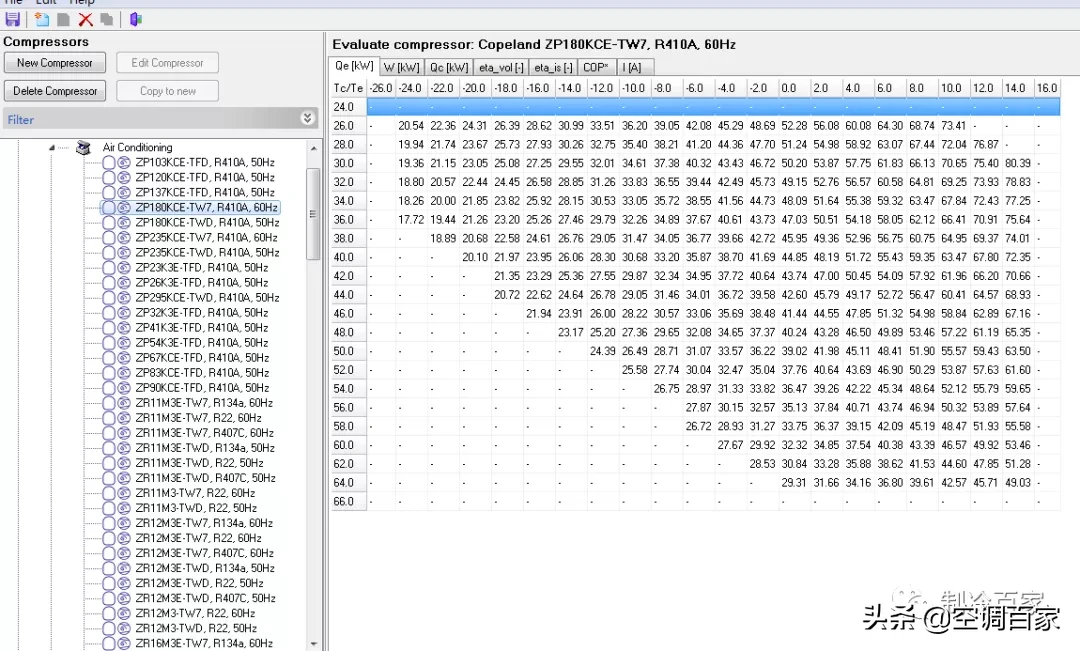Toggle selection circle for ZR12M3E-TW7, R134a, 60Hz
Viewport: 1080px width, 651px height.
point(108,524)
